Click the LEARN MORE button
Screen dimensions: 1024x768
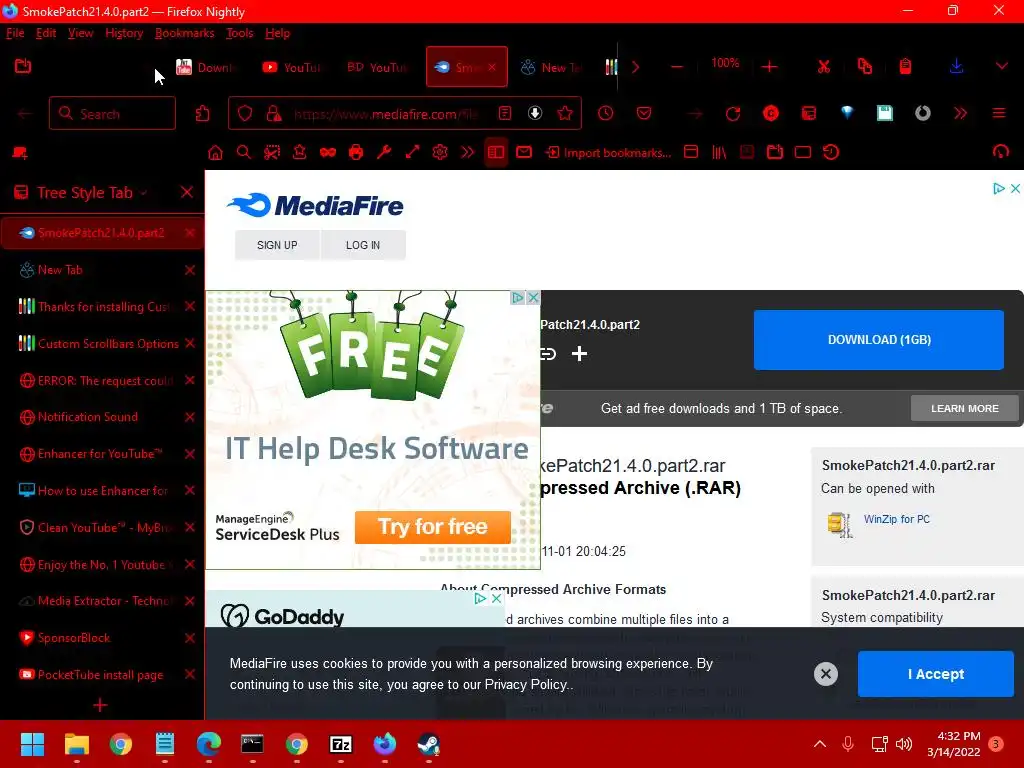coord(964,408)
